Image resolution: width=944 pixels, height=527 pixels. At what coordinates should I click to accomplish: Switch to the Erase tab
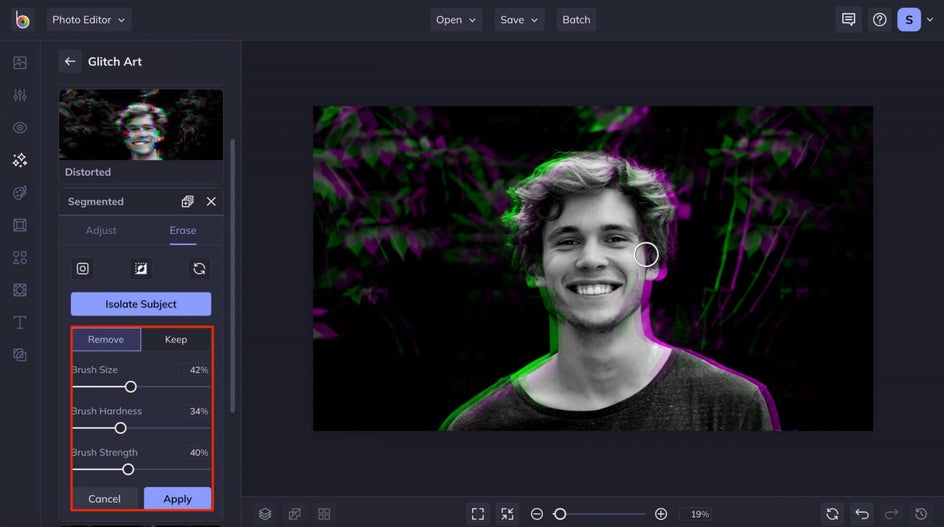pos(183,231)
